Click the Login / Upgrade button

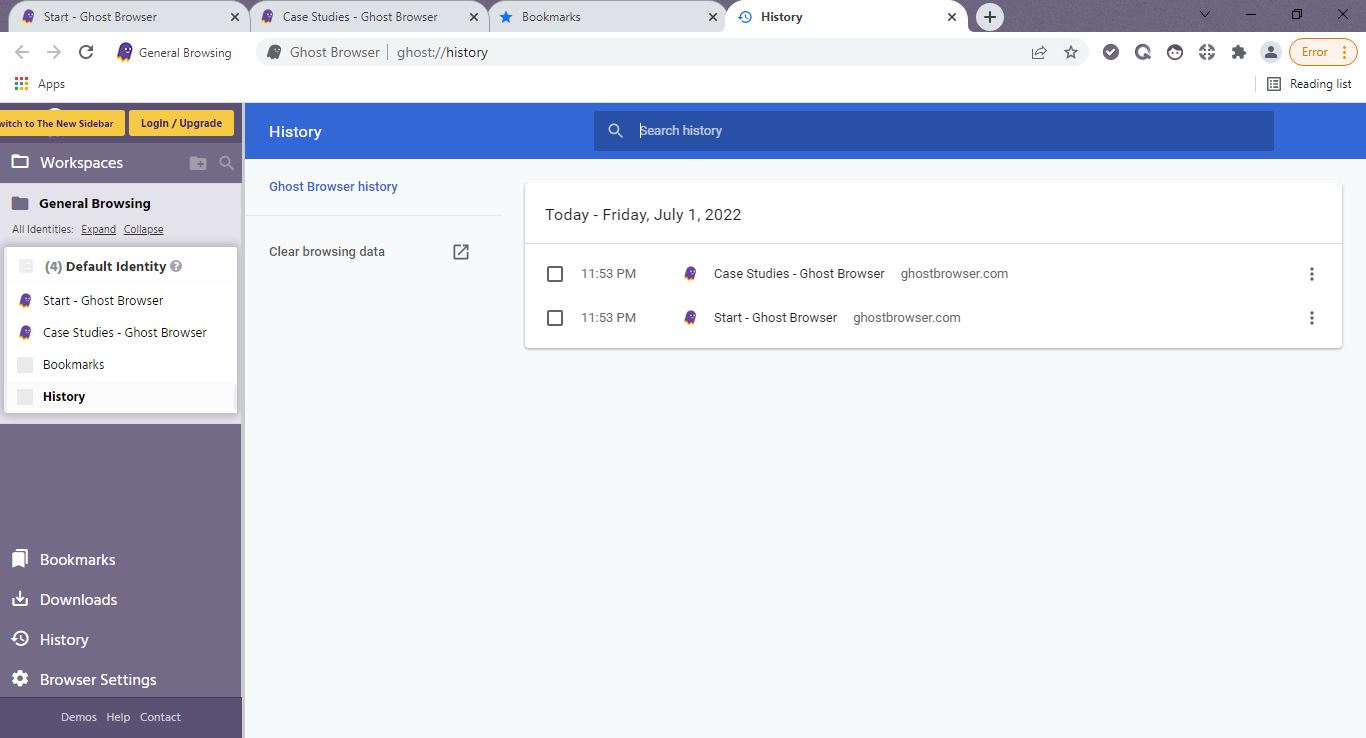point(181,123)
